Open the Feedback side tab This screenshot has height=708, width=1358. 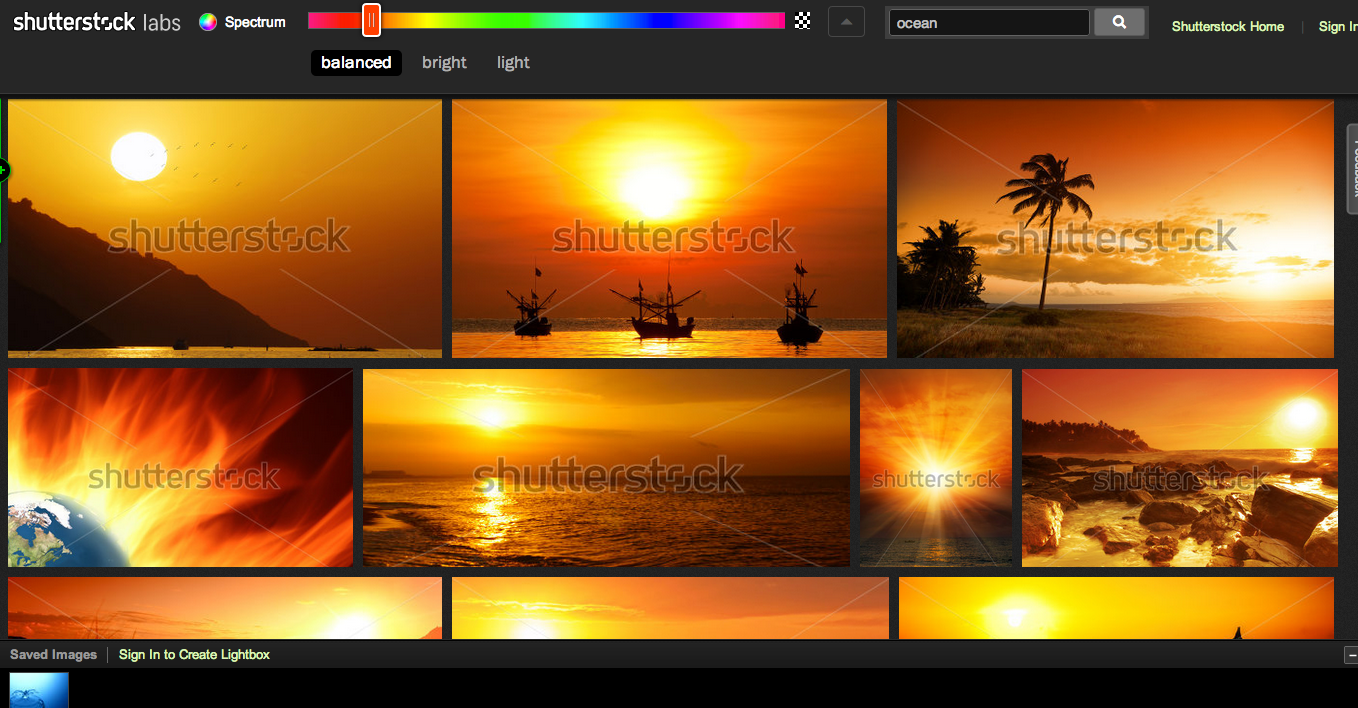coord(1352,168)
